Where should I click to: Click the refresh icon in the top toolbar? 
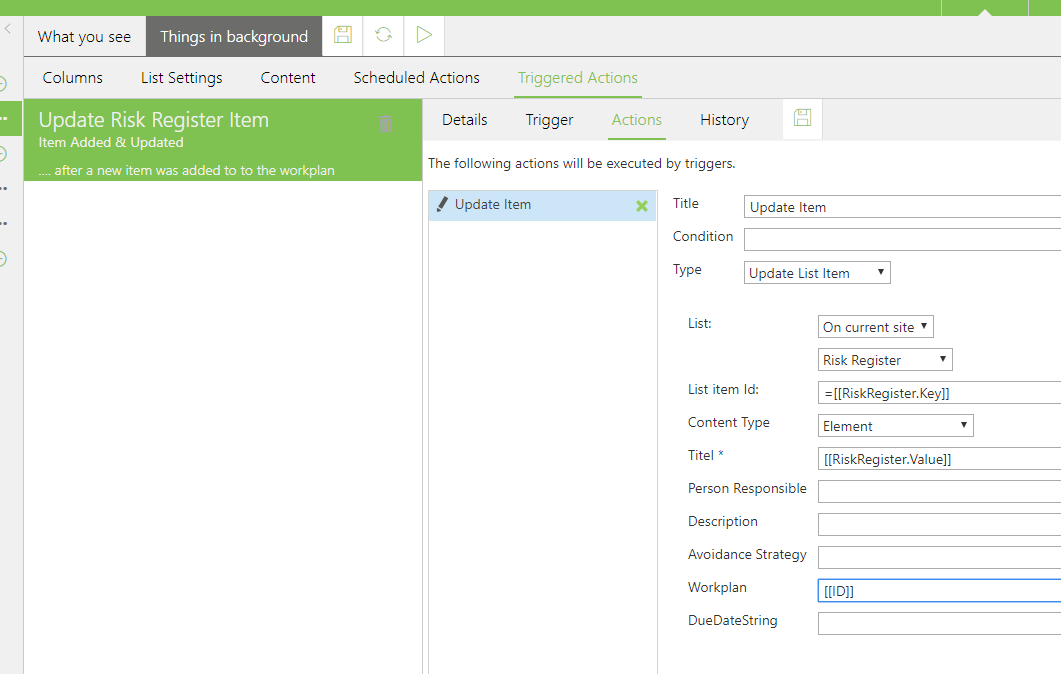click(x=383, y=36)
